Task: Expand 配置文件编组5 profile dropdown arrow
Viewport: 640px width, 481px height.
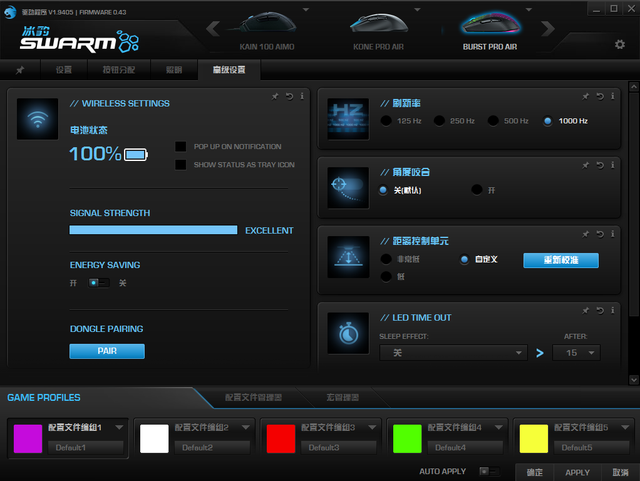Action: pyautogui.click(x=625, y=428)
